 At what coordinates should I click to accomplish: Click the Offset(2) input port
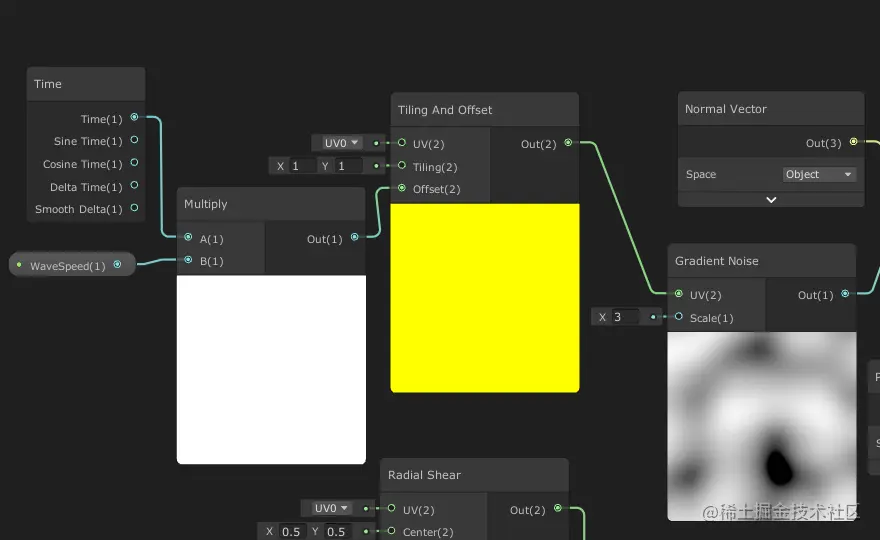click(402, 188)
